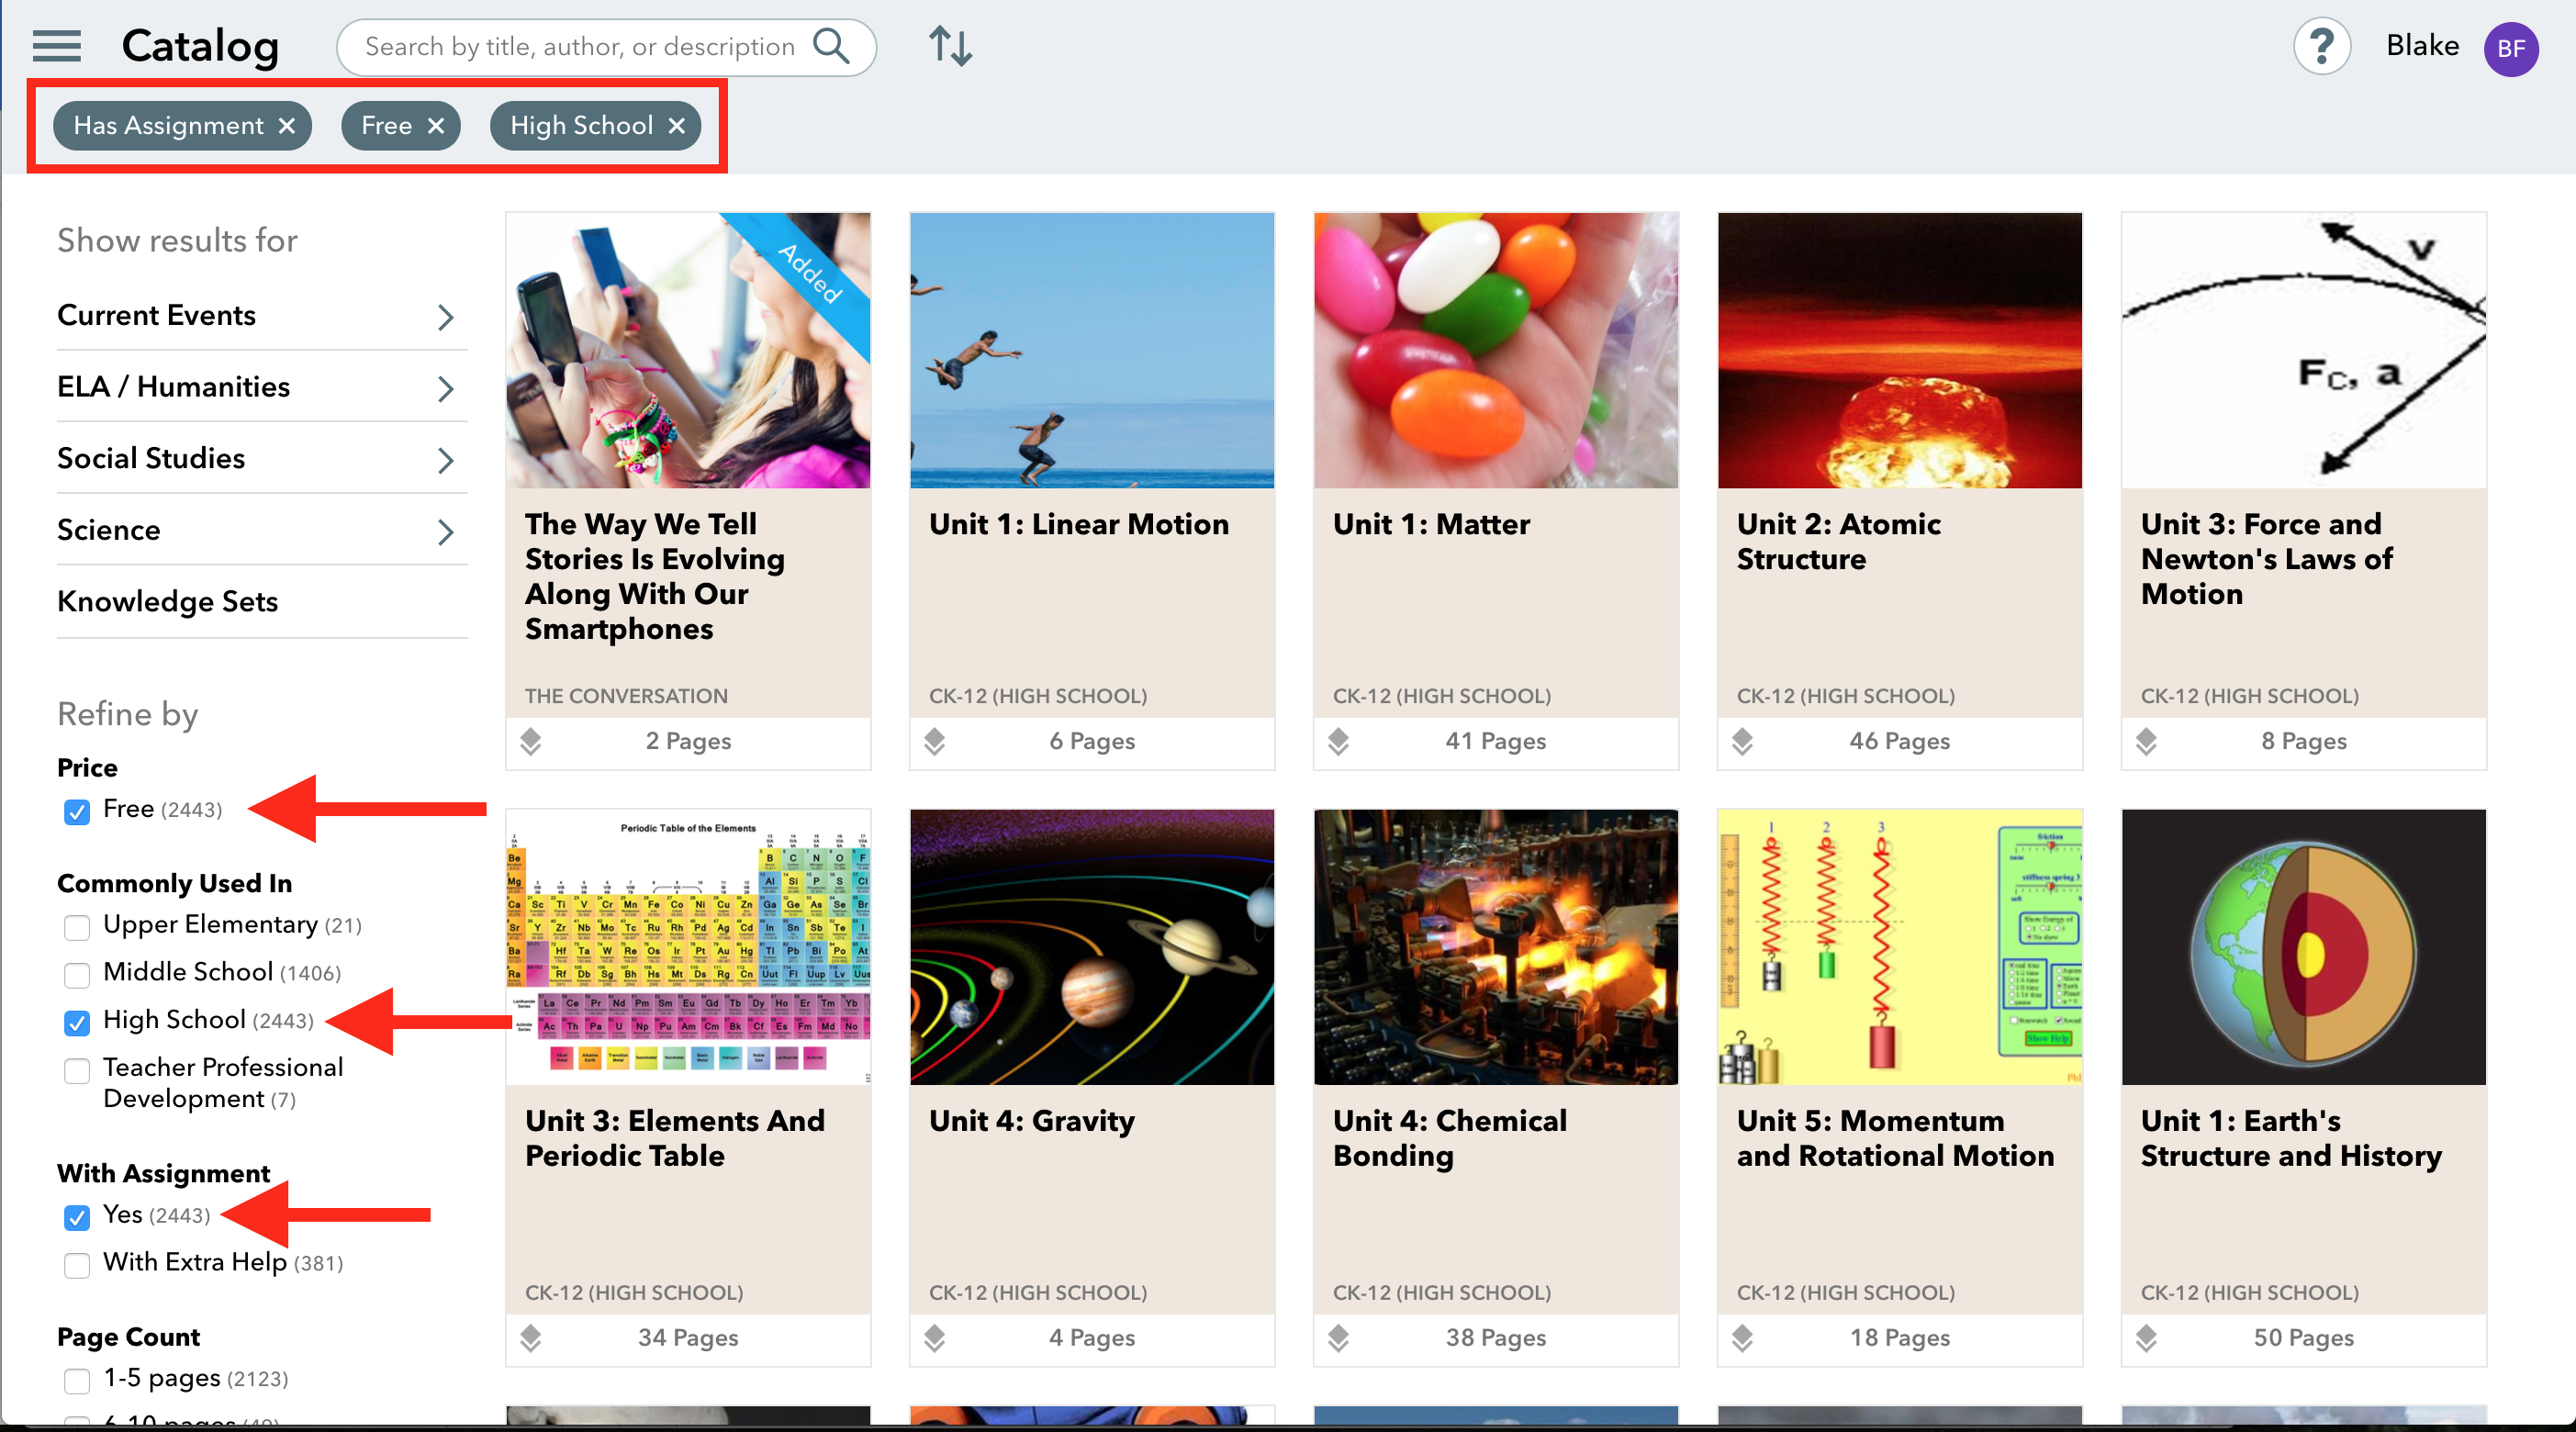This screenshot has width=2576, height=1432.
Task: Open the smartphone story thumbnail
Action: click(x=688, y=350)
